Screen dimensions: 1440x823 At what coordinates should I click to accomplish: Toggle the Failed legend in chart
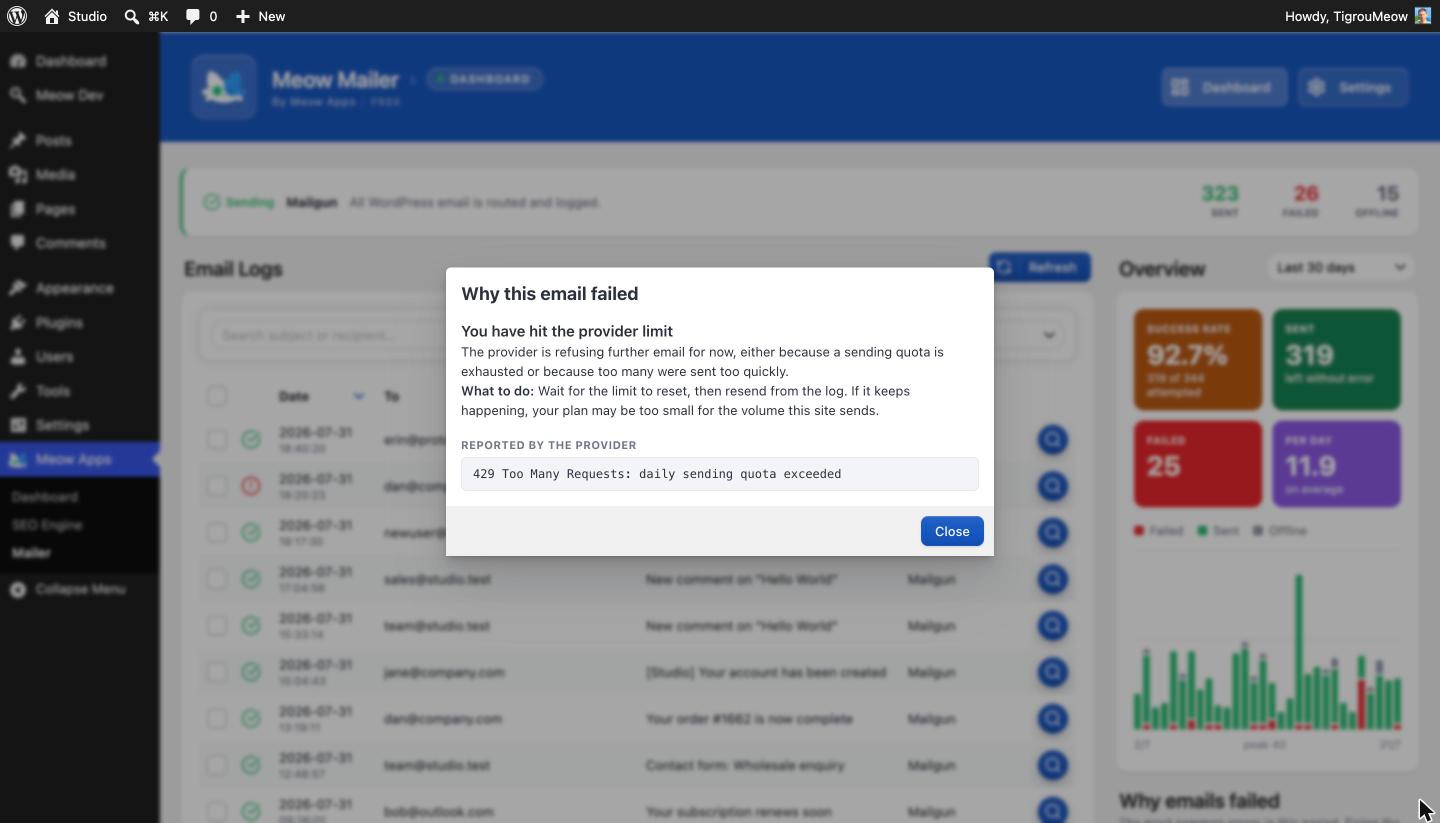(x=1158, y=531)
